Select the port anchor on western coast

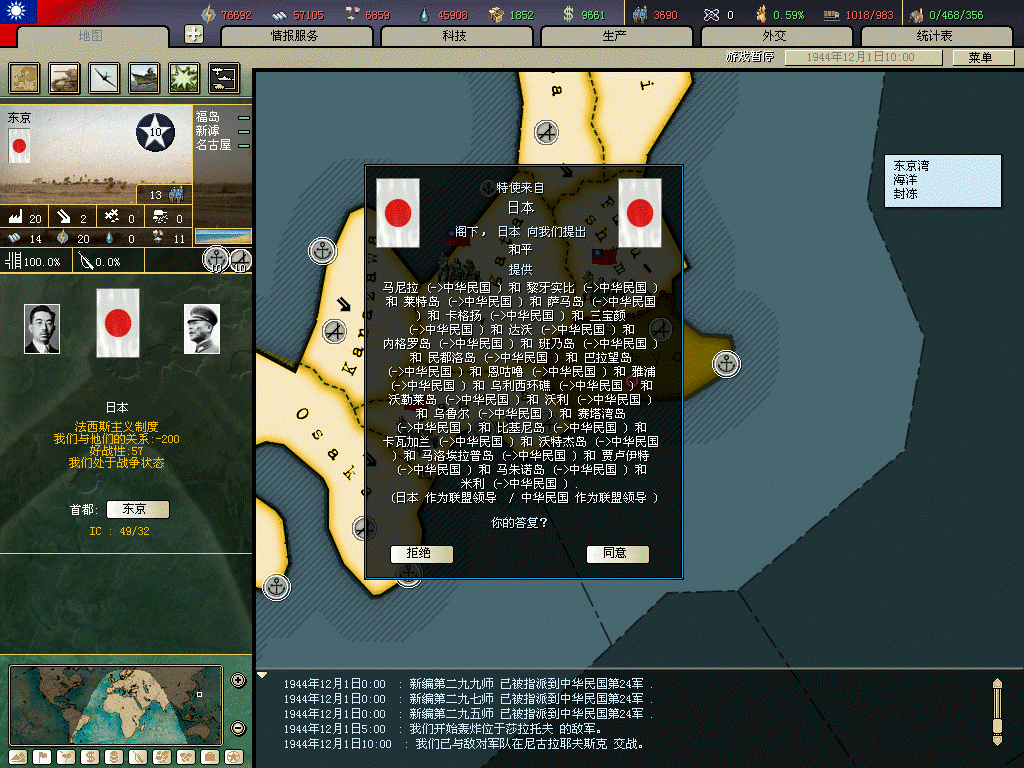(x=322, y=250)
